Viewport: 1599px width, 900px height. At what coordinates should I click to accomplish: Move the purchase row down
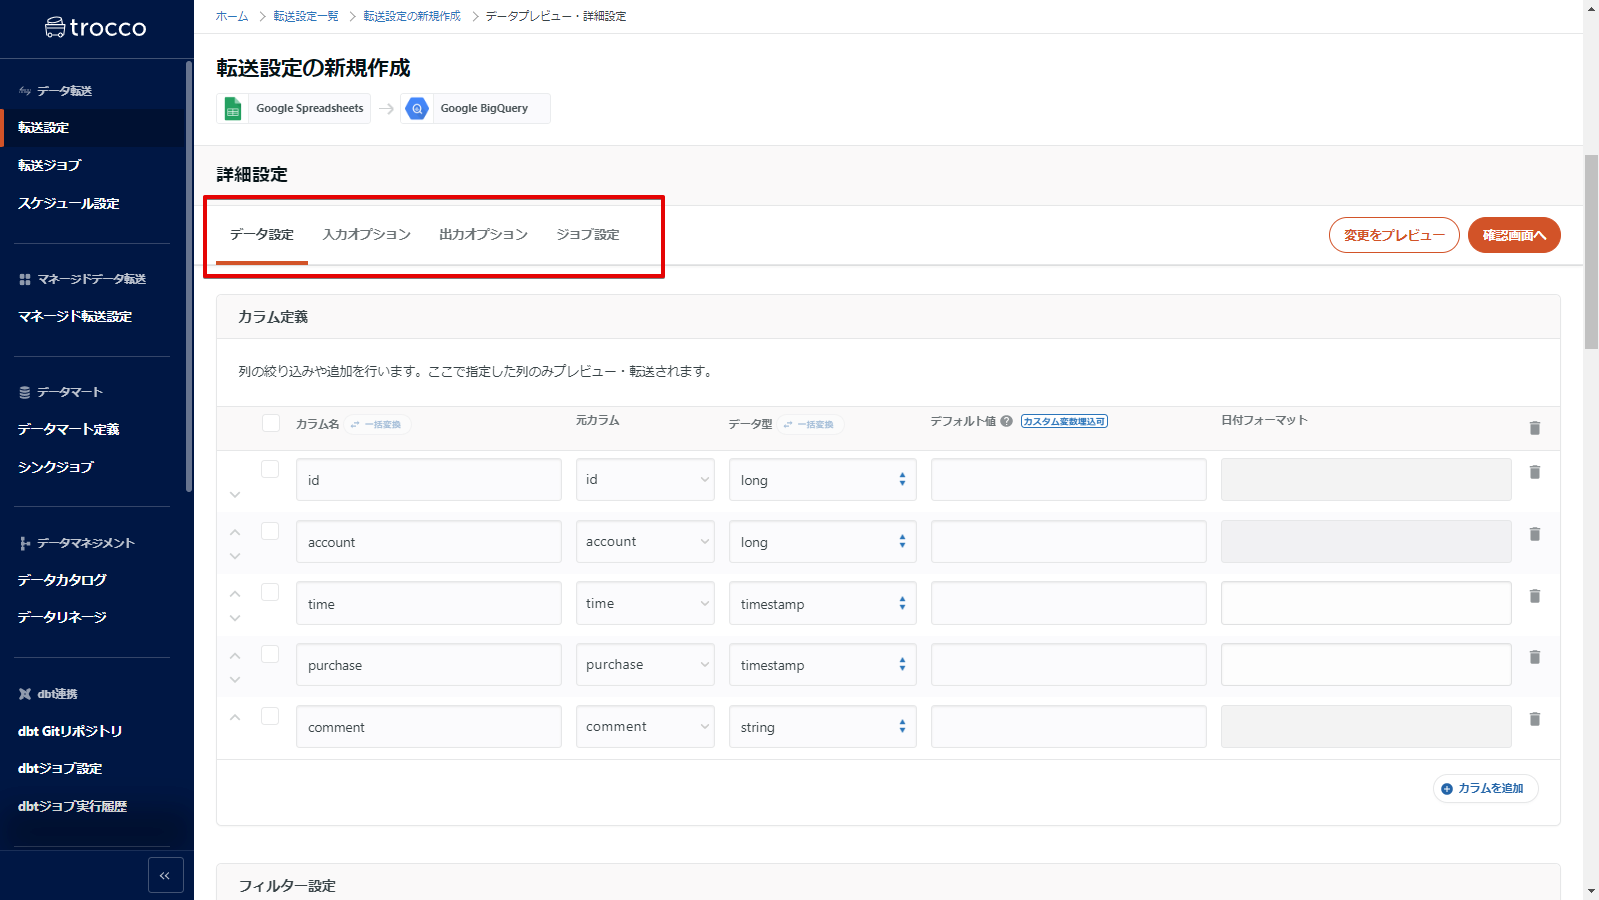(x=235, y=680)
